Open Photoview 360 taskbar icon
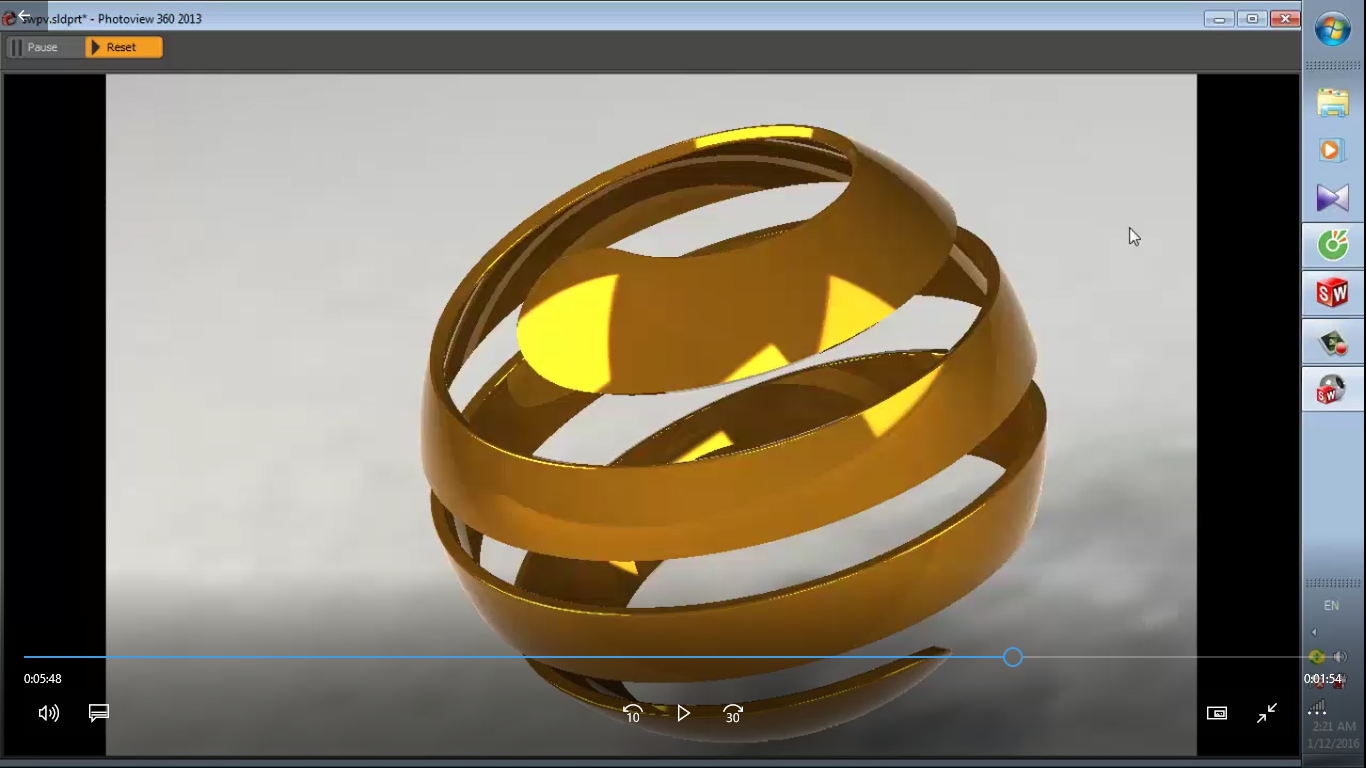Viewport: 1366px width, 768px height. point(1333,390)
